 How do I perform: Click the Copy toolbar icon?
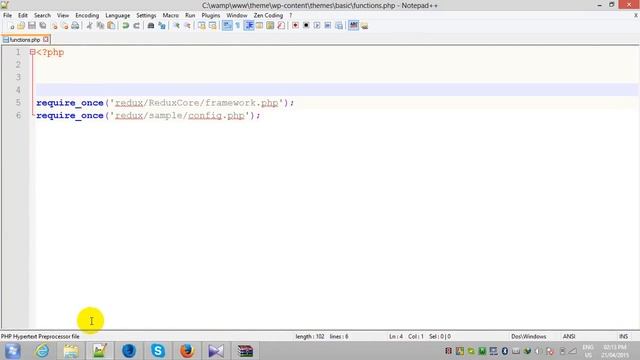click(x=100, y=26)
